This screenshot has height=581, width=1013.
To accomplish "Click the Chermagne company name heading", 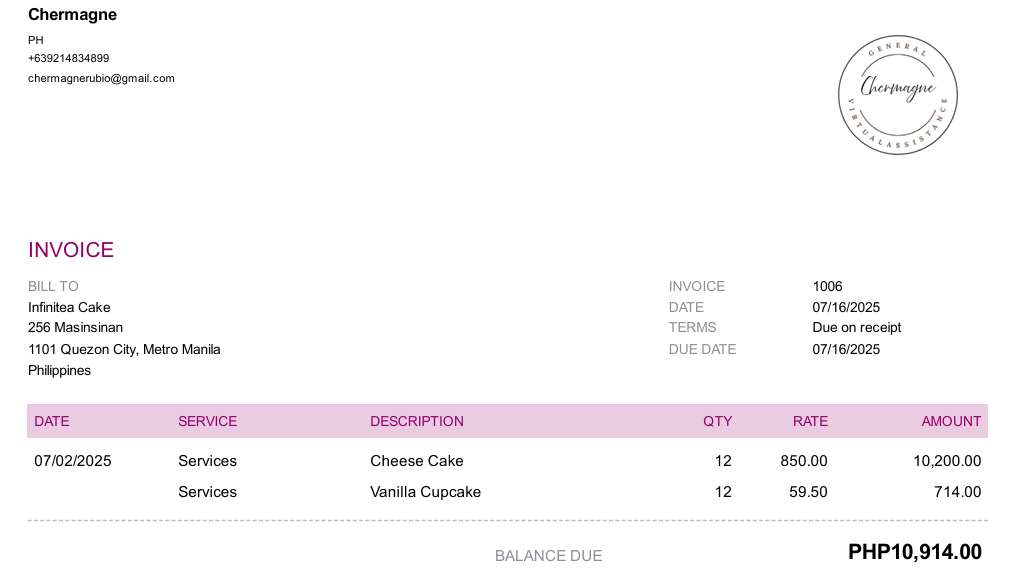I will [72, 15].
